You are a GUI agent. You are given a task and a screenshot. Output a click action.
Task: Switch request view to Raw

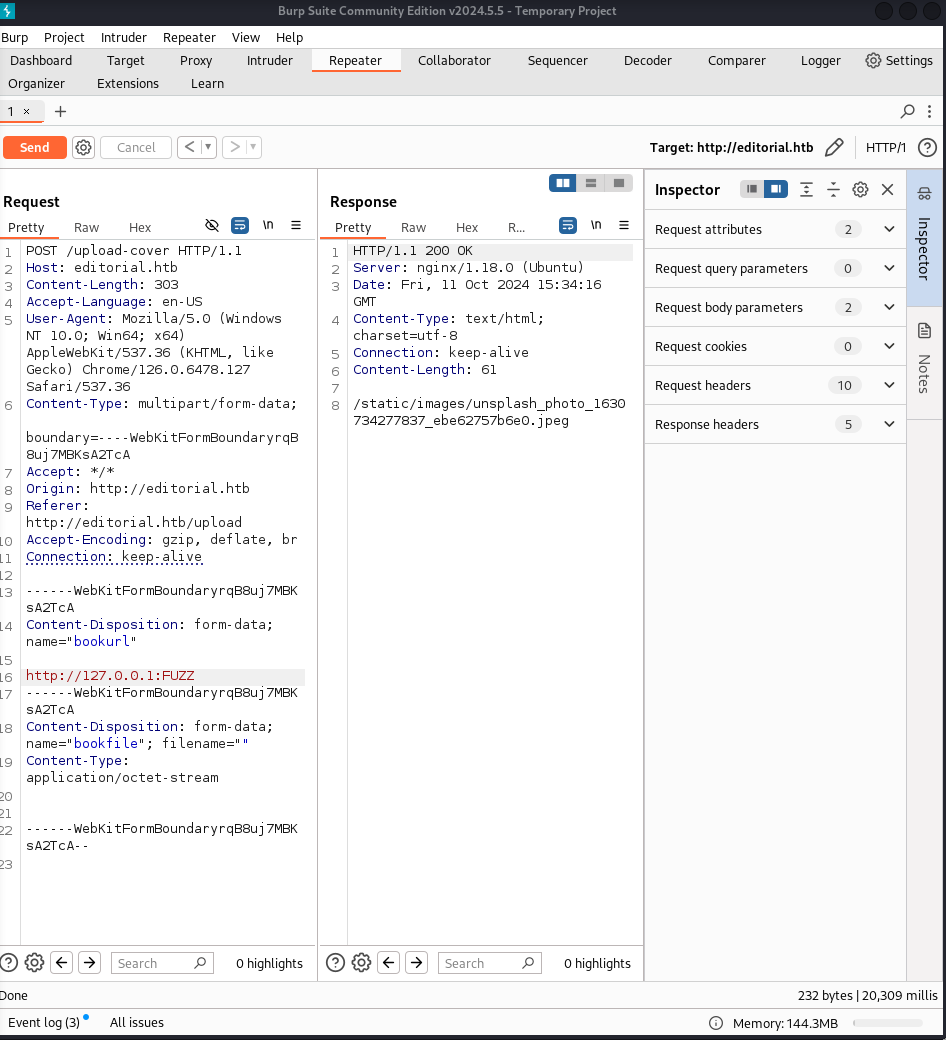point(86,228)
